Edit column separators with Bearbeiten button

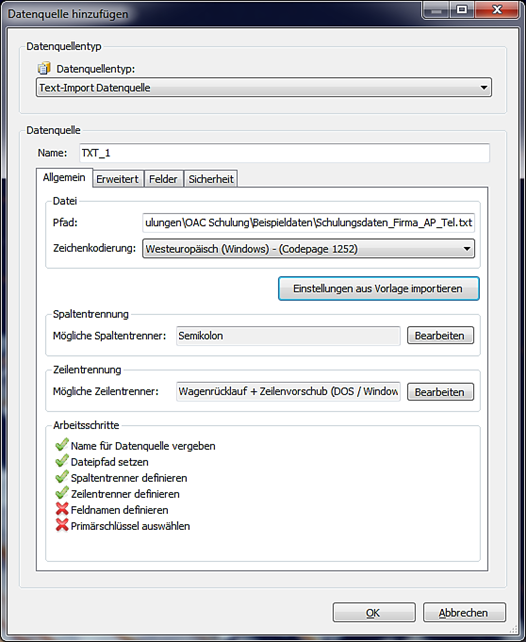coord(440,336)
